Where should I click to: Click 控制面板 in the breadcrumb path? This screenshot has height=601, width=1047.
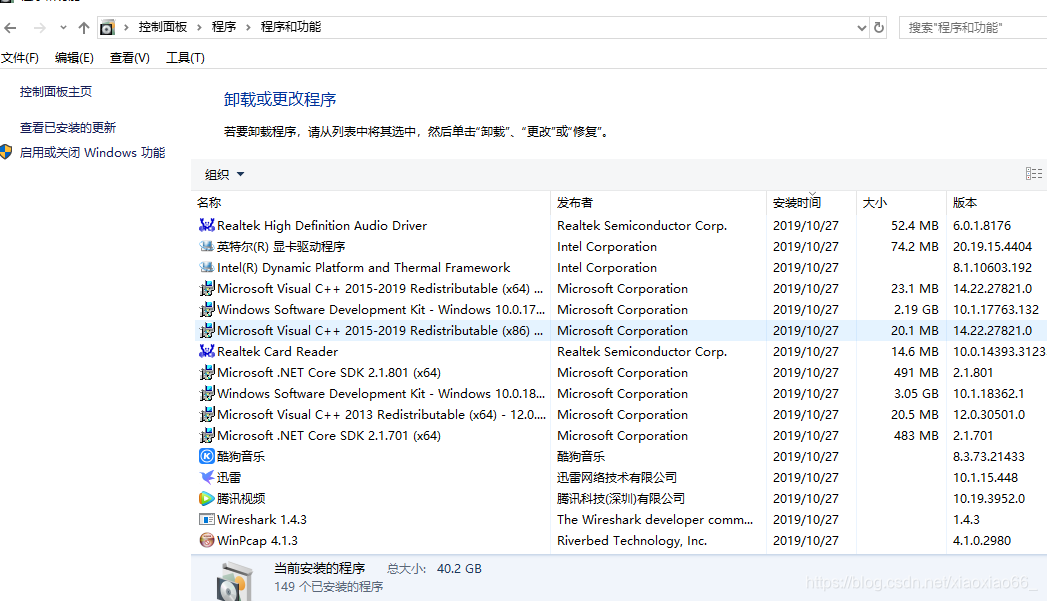pos(162,27)
